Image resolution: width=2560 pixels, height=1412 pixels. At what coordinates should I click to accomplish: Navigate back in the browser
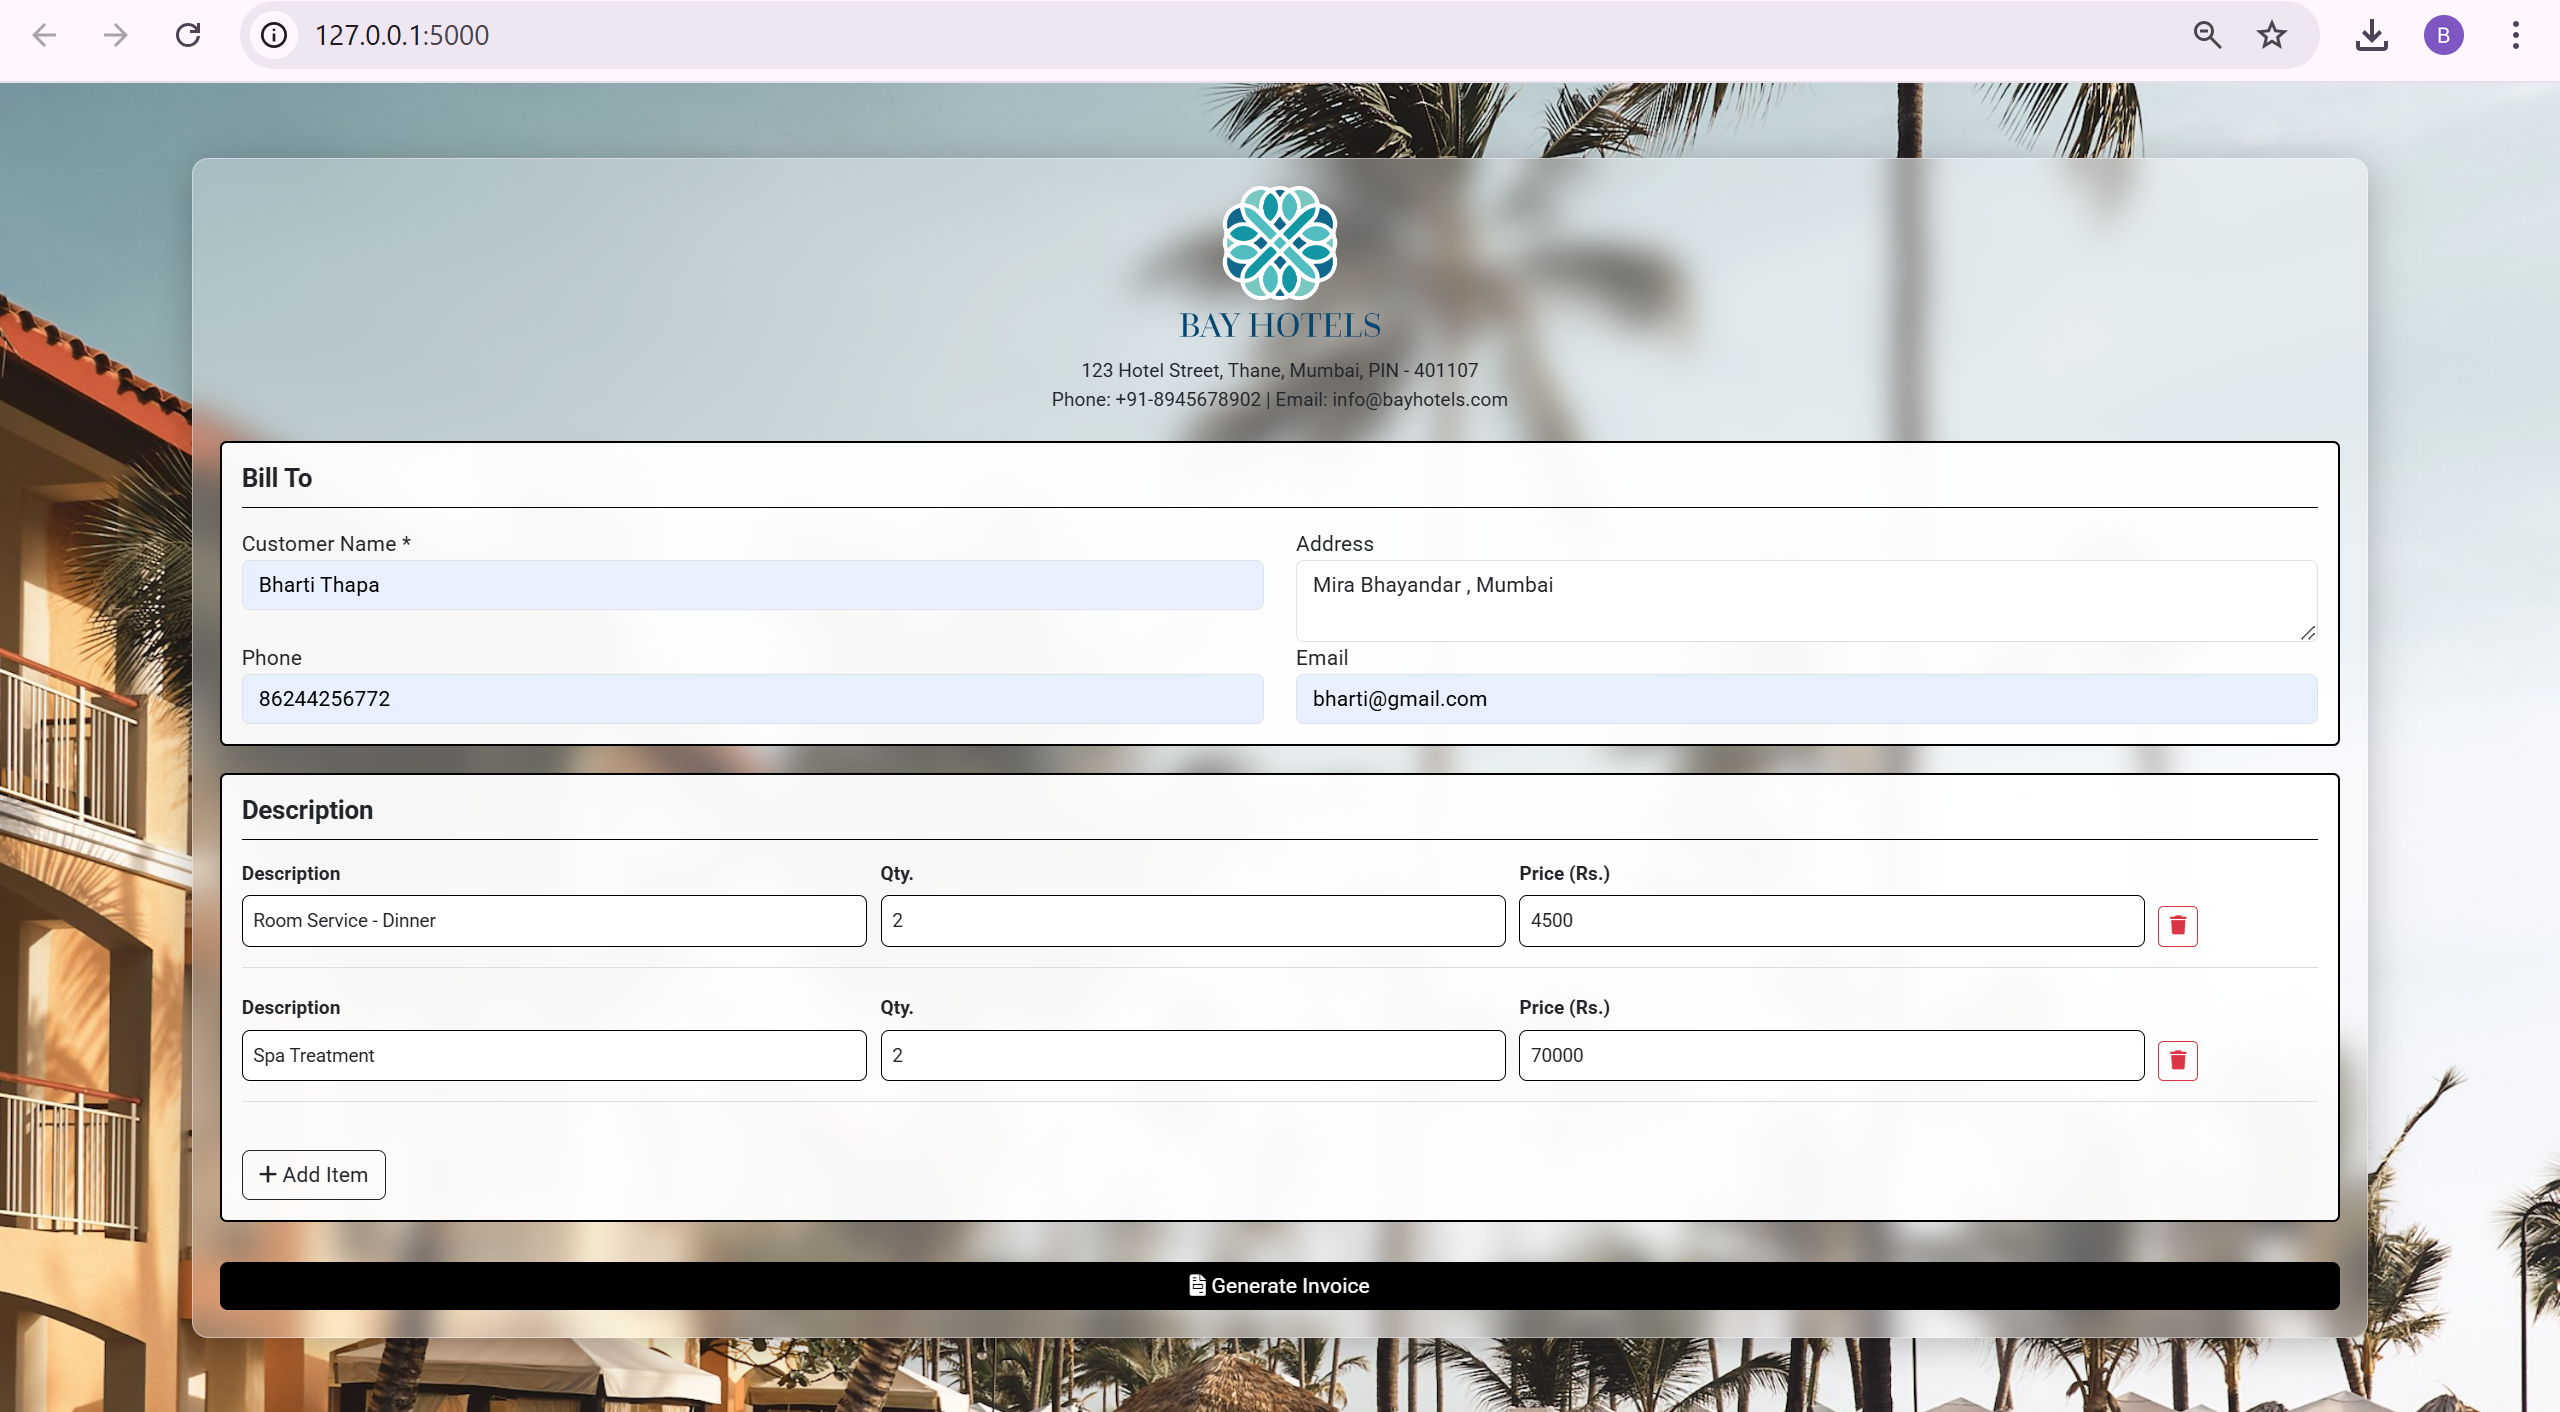[x=43, y=34]
